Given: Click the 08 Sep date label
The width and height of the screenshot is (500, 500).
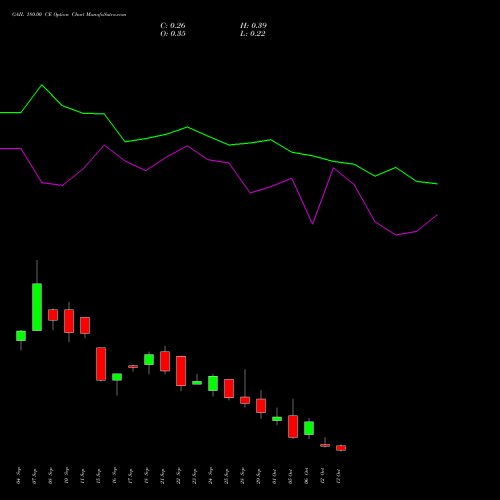Looking at the screenshot, I should (51, 476).
